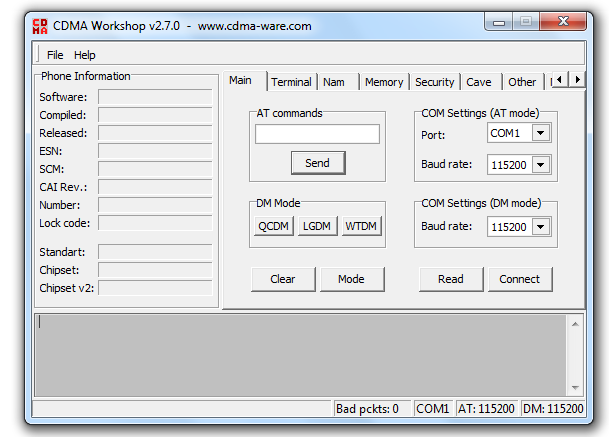
Task: Click the SCM field
Action: (155, 169)
